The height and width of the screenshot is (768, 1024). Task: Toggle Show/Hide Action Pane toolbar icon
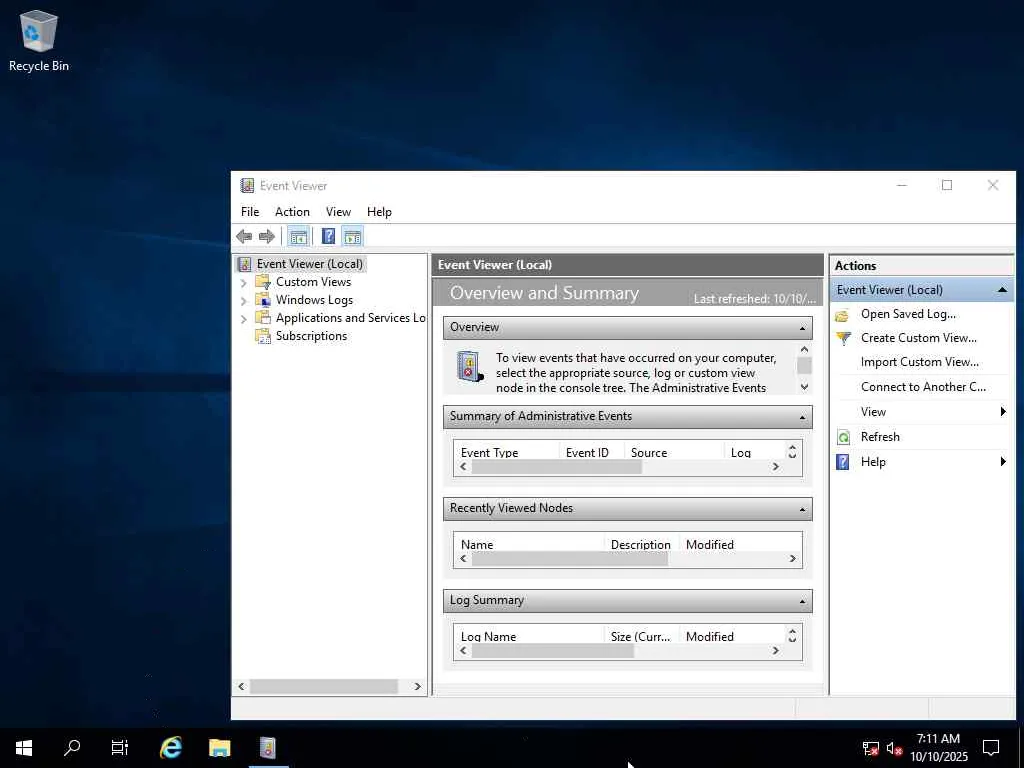(x=353, y=236)
